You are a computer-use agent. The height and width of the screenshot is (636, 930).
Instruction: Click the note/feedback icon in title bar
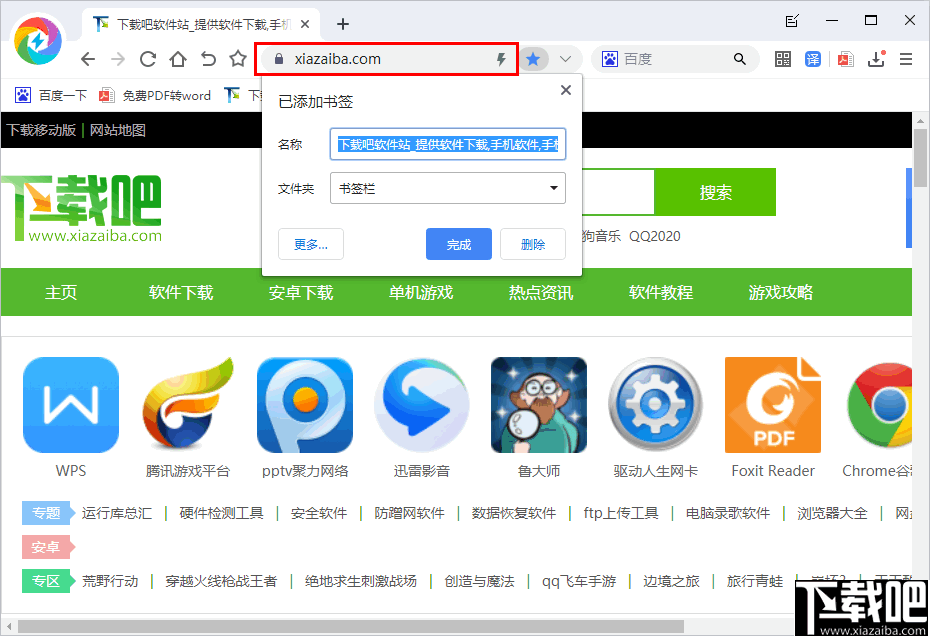(792, 21)
